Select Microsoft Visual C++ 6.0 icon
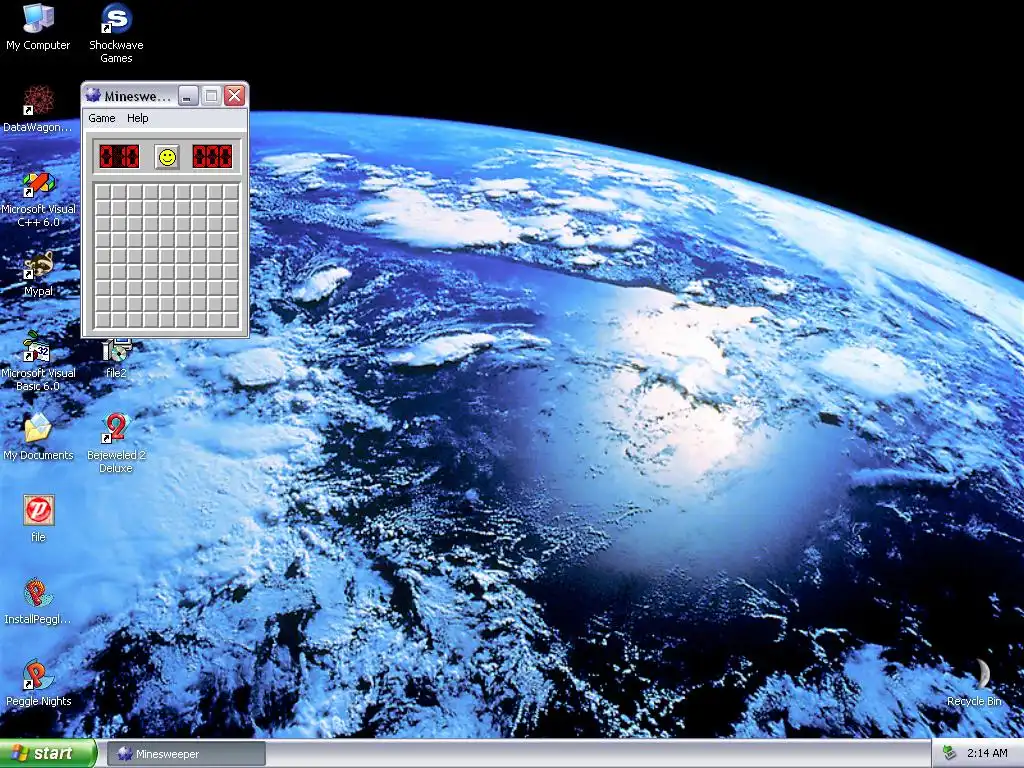 click(38, 198)
